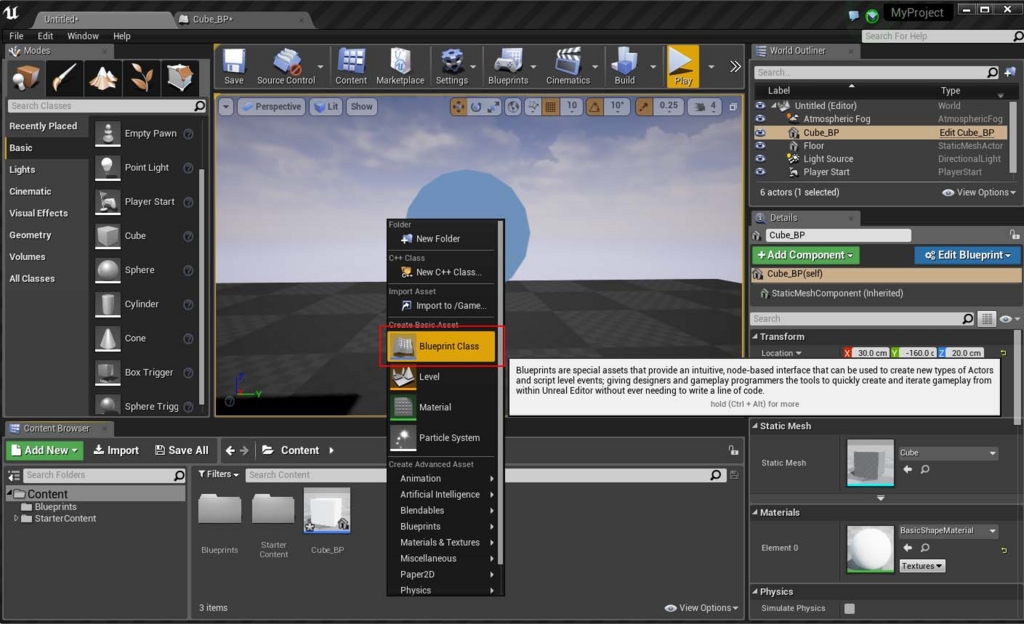Image resolution: width=1024 pixels, height=624 pixels.
Task: Toggle rotation snapping angle icon
Action: pyautogui.click(x=594, y=106)
